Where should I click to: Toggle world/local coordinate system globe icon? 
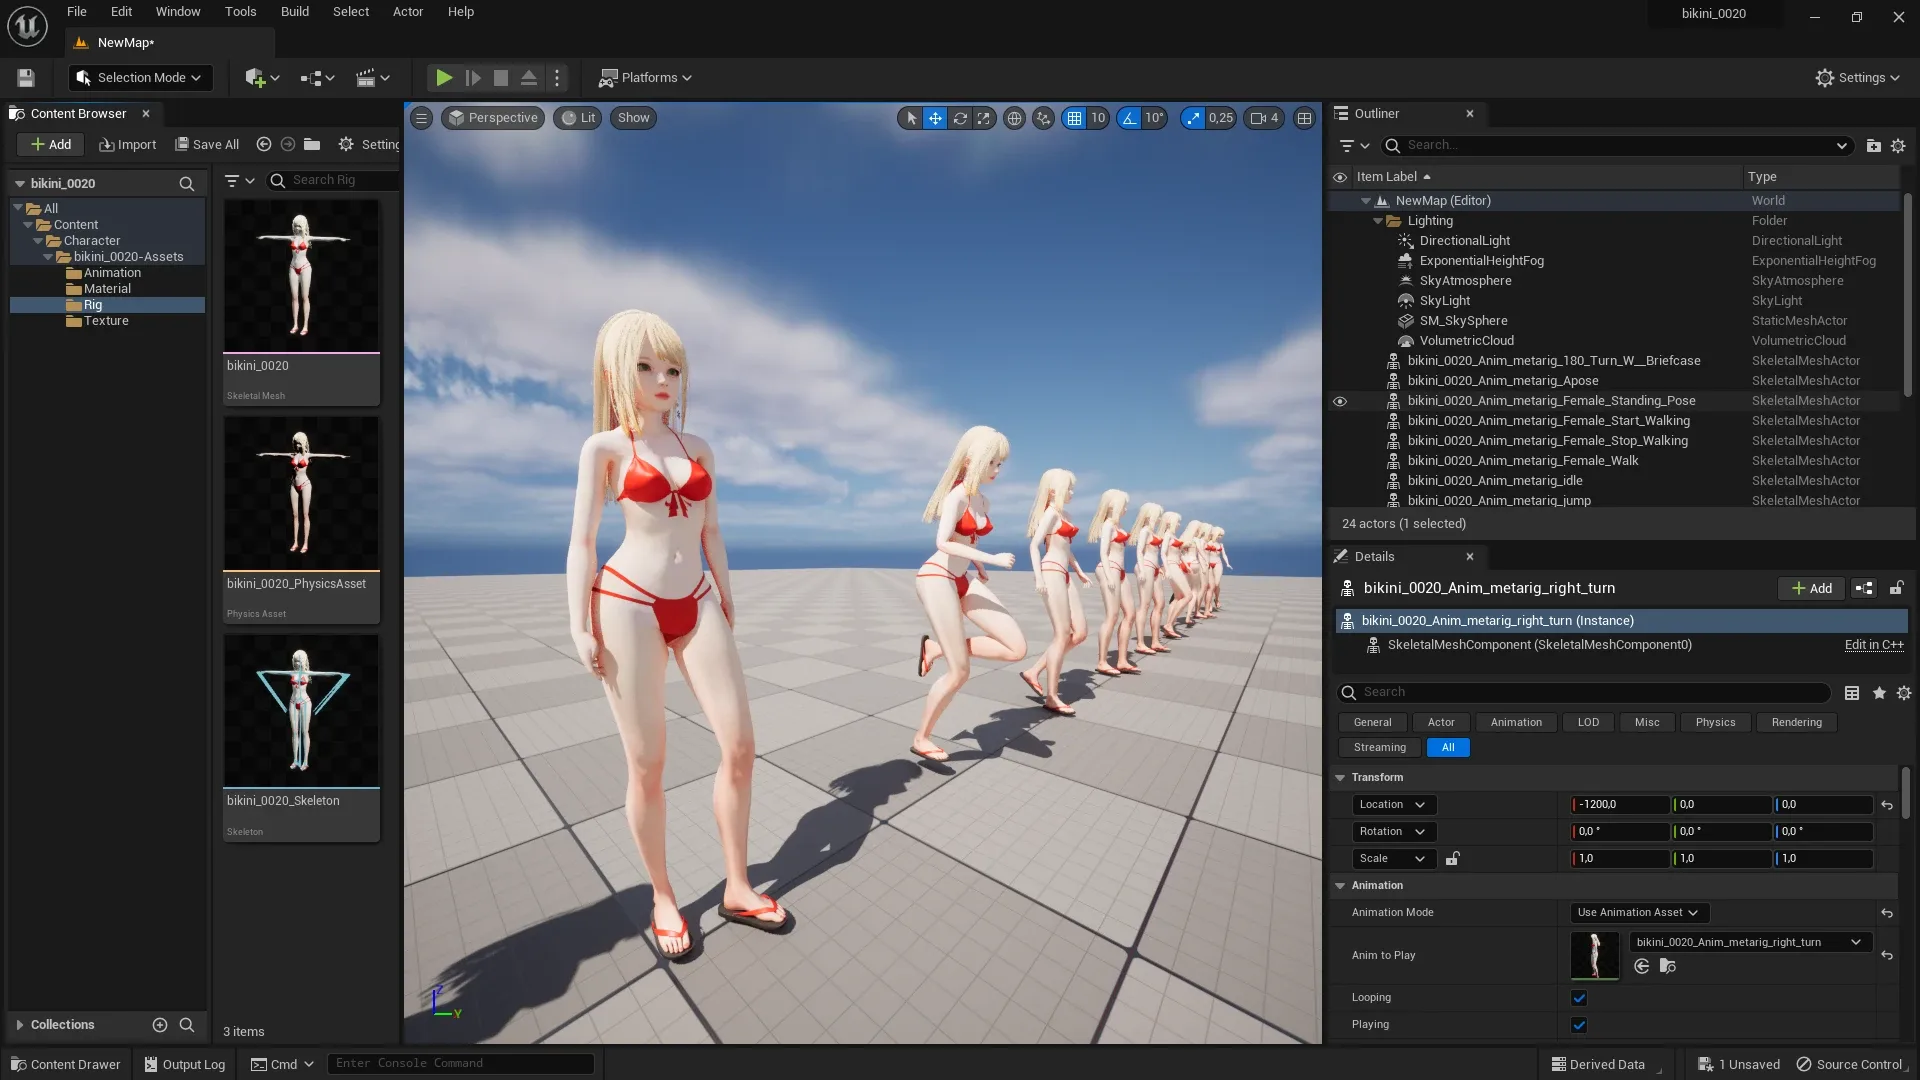(x=1016, y=118)
